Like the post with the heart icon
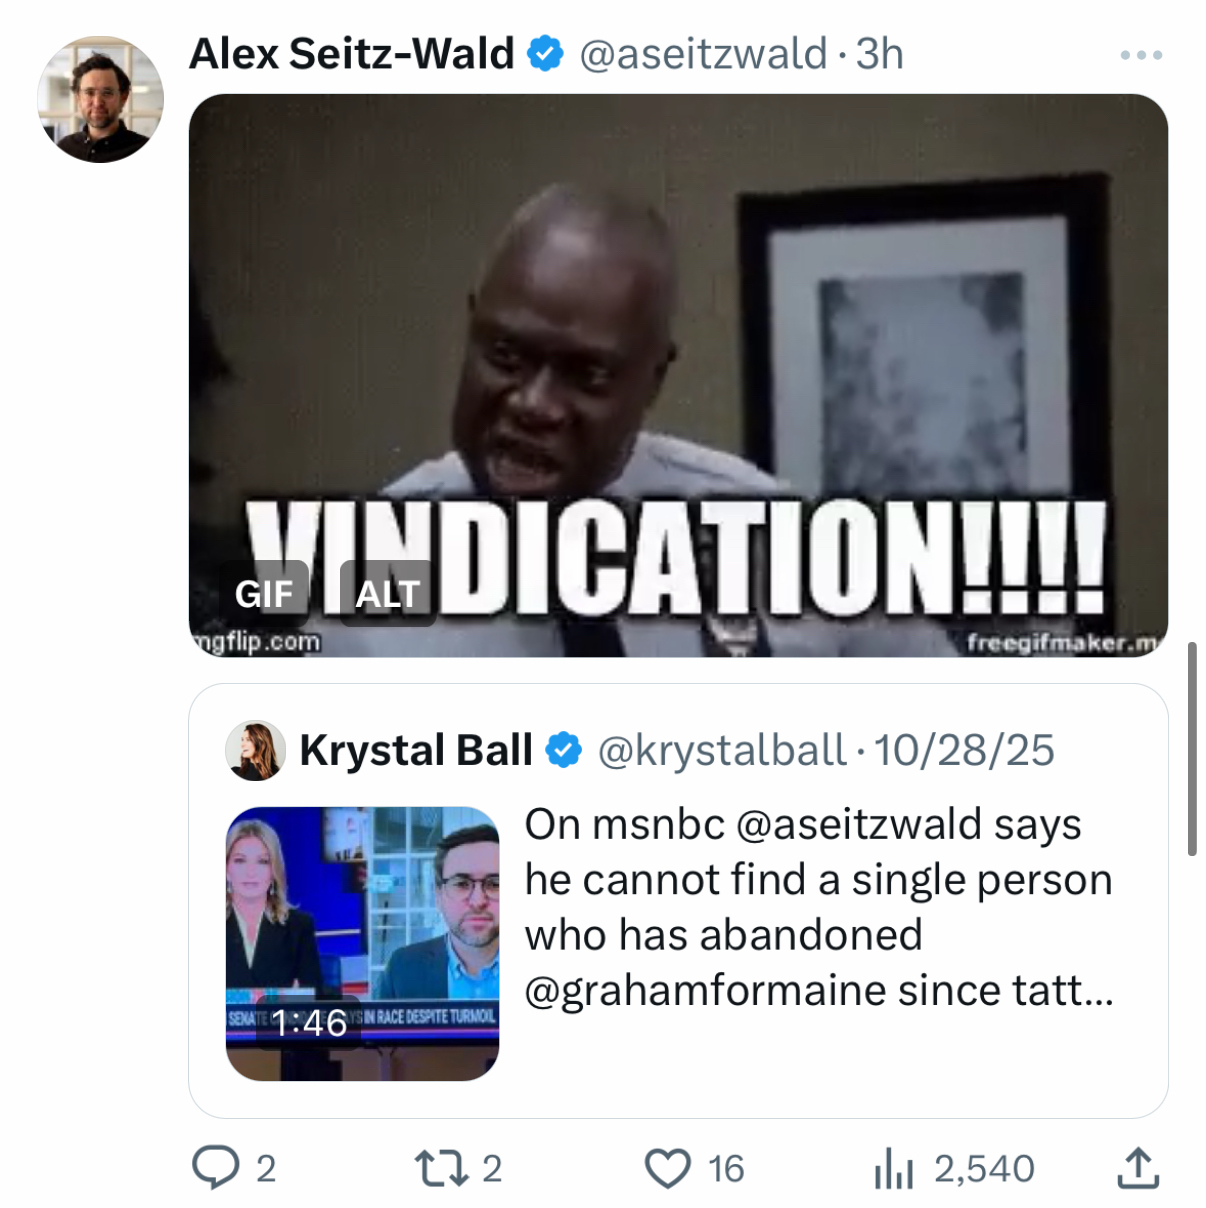 click(667, 1167)
